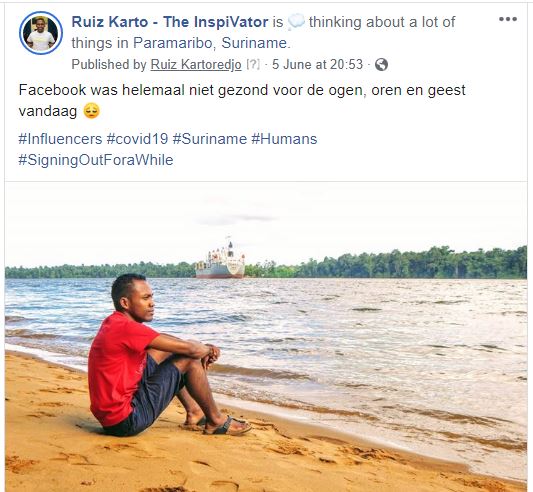Open the three-dot post options menu
This screenshot has width=533, height=492.
[x=508, y=19]
